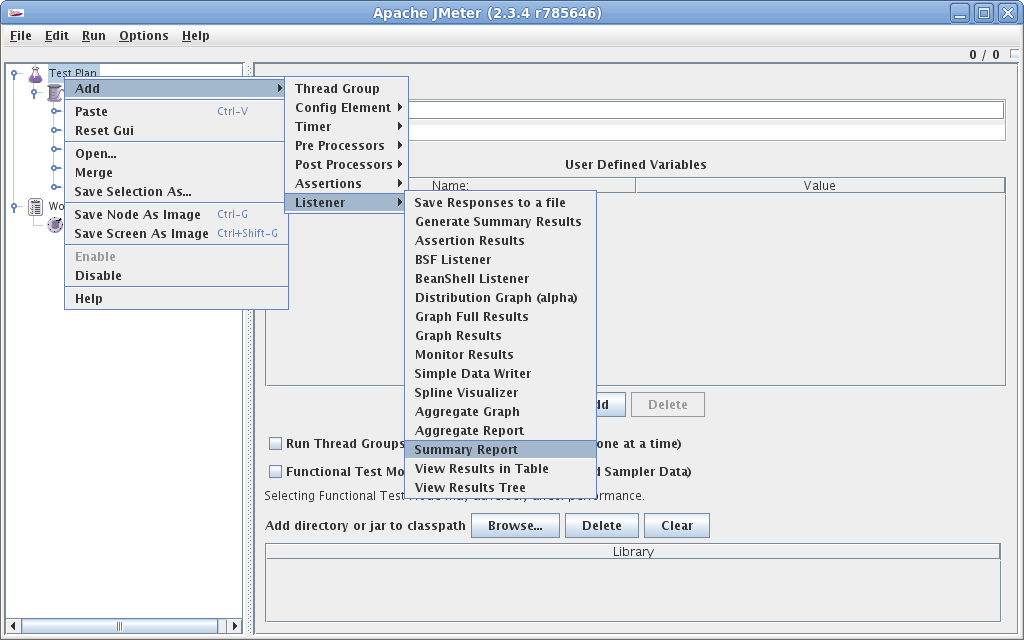This screenshot has height=640, width=1024.
Task: Click the 0 / 0 thread counter
Action: tap(984, 55)
